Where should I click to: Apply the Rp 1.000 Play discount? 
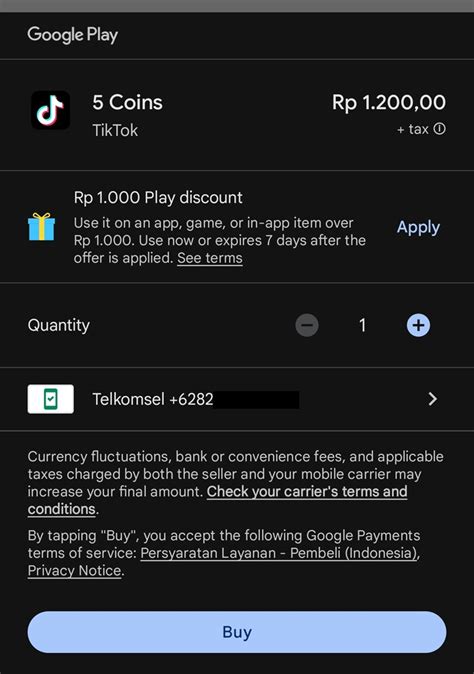coord(418,227)
